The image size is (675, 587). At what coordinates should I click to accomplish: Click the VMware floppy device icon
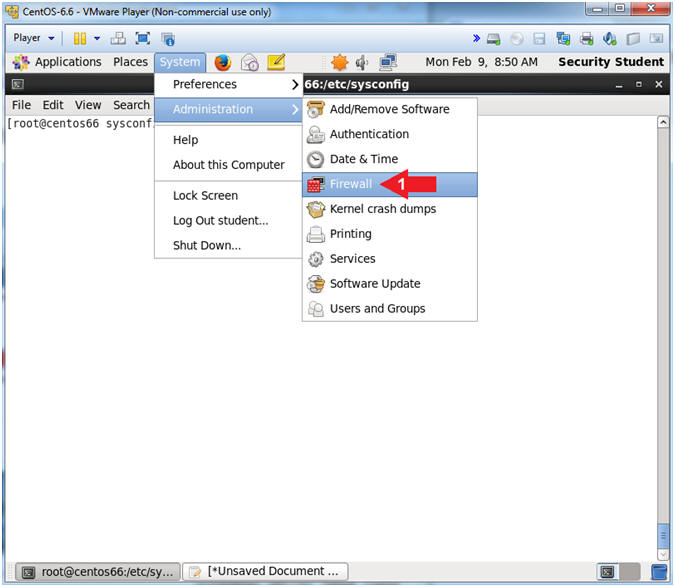[539, 39]
